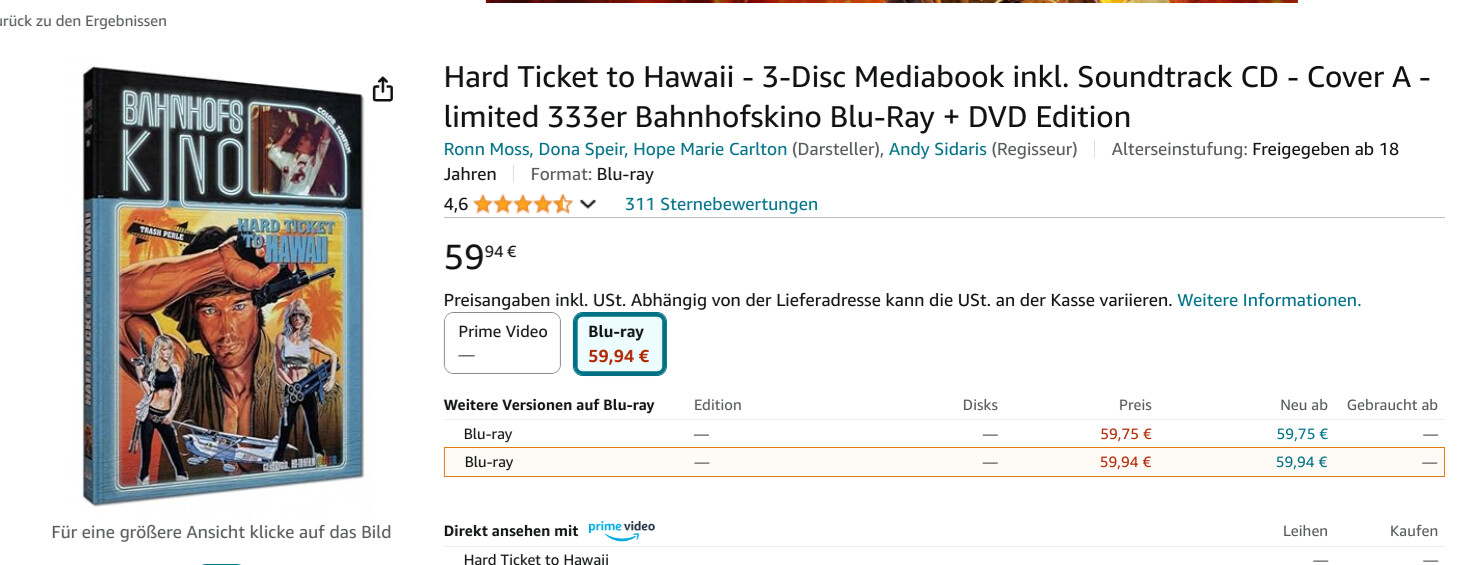1464x565 pixels.
Task: Open Hard Ticket to Hawaii Prime Video row
Action: point(536,558)
